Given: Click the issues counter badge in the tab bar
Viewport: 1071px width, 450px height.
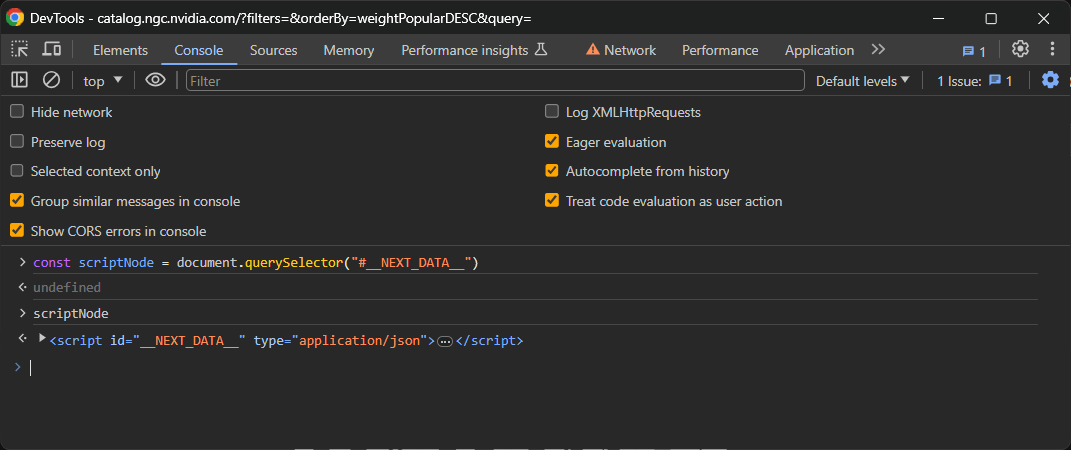Looking at the screenshot, I should 973,50.
